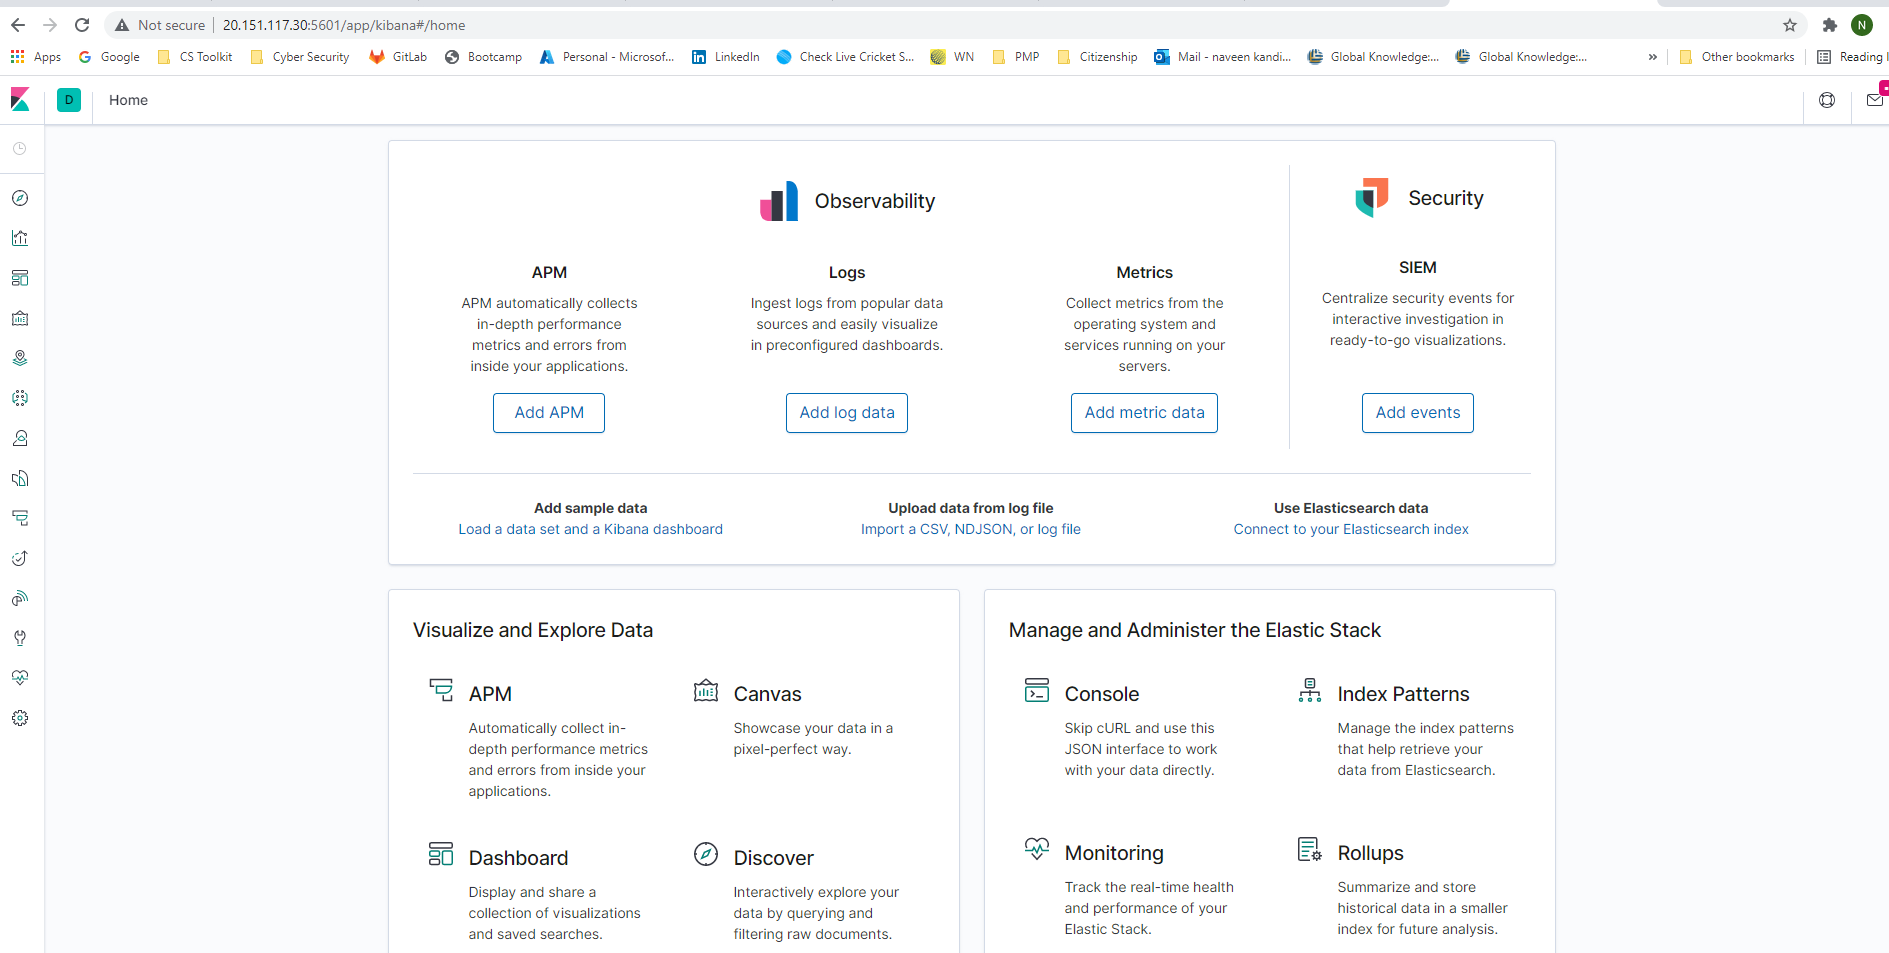
Task: Click Load a data set link
Action: click(590, 529)
